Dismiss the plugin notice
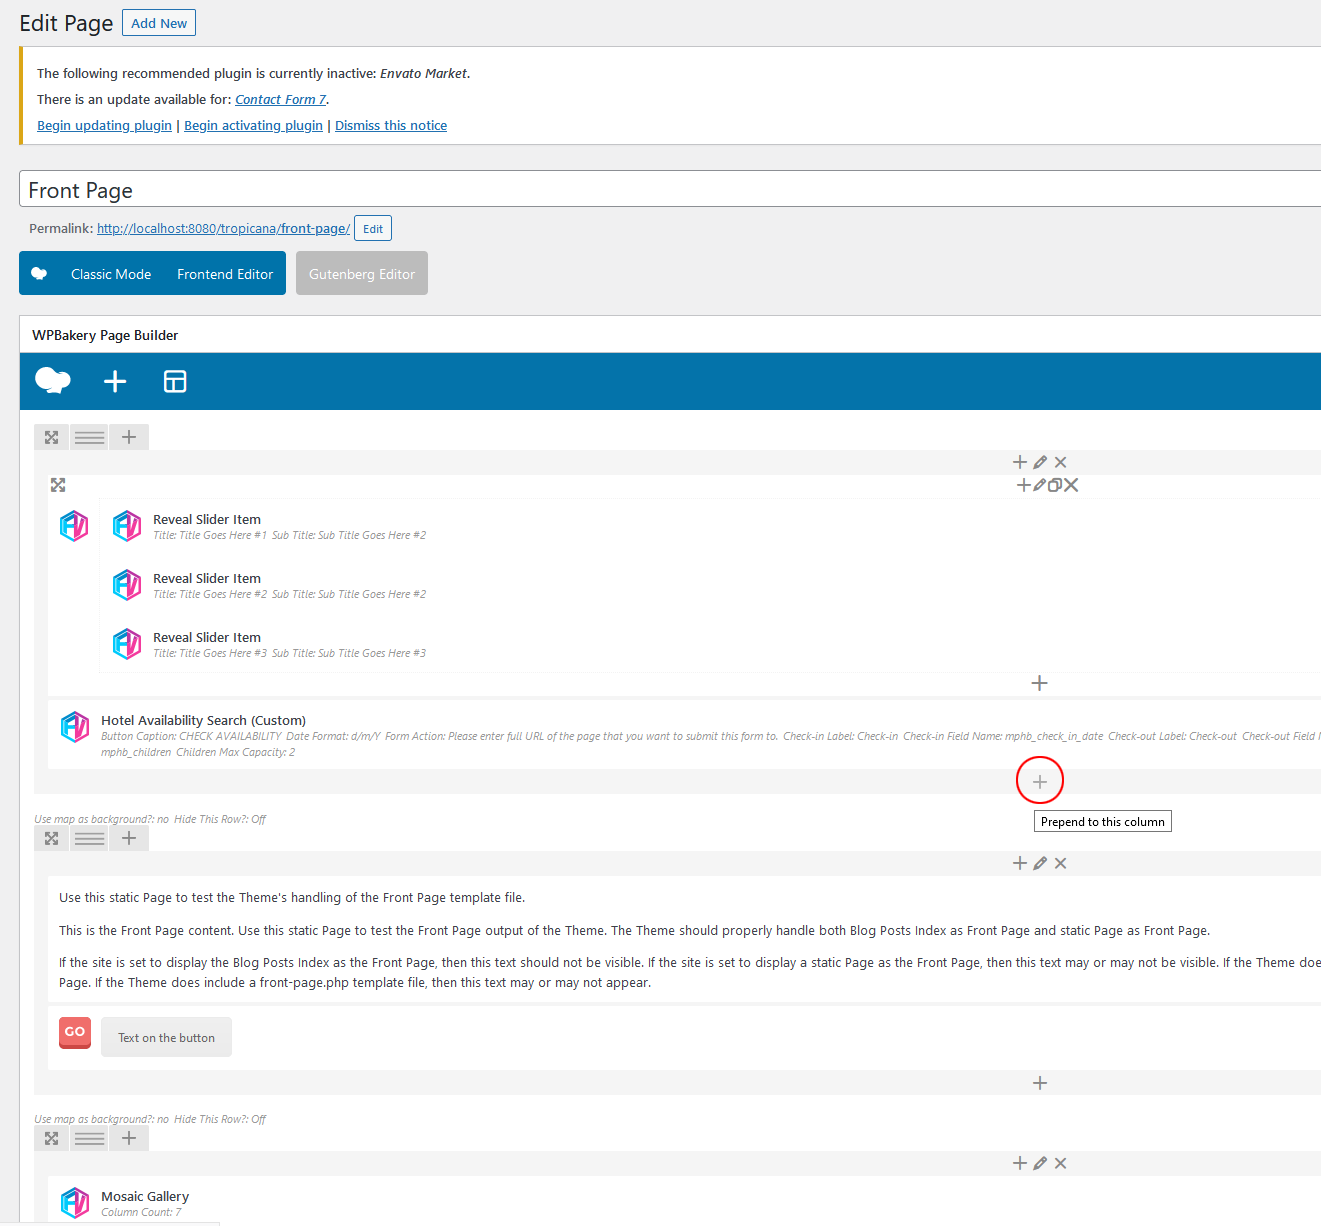The height and width of the screenshot is (1226, 1321). point(391,126)
